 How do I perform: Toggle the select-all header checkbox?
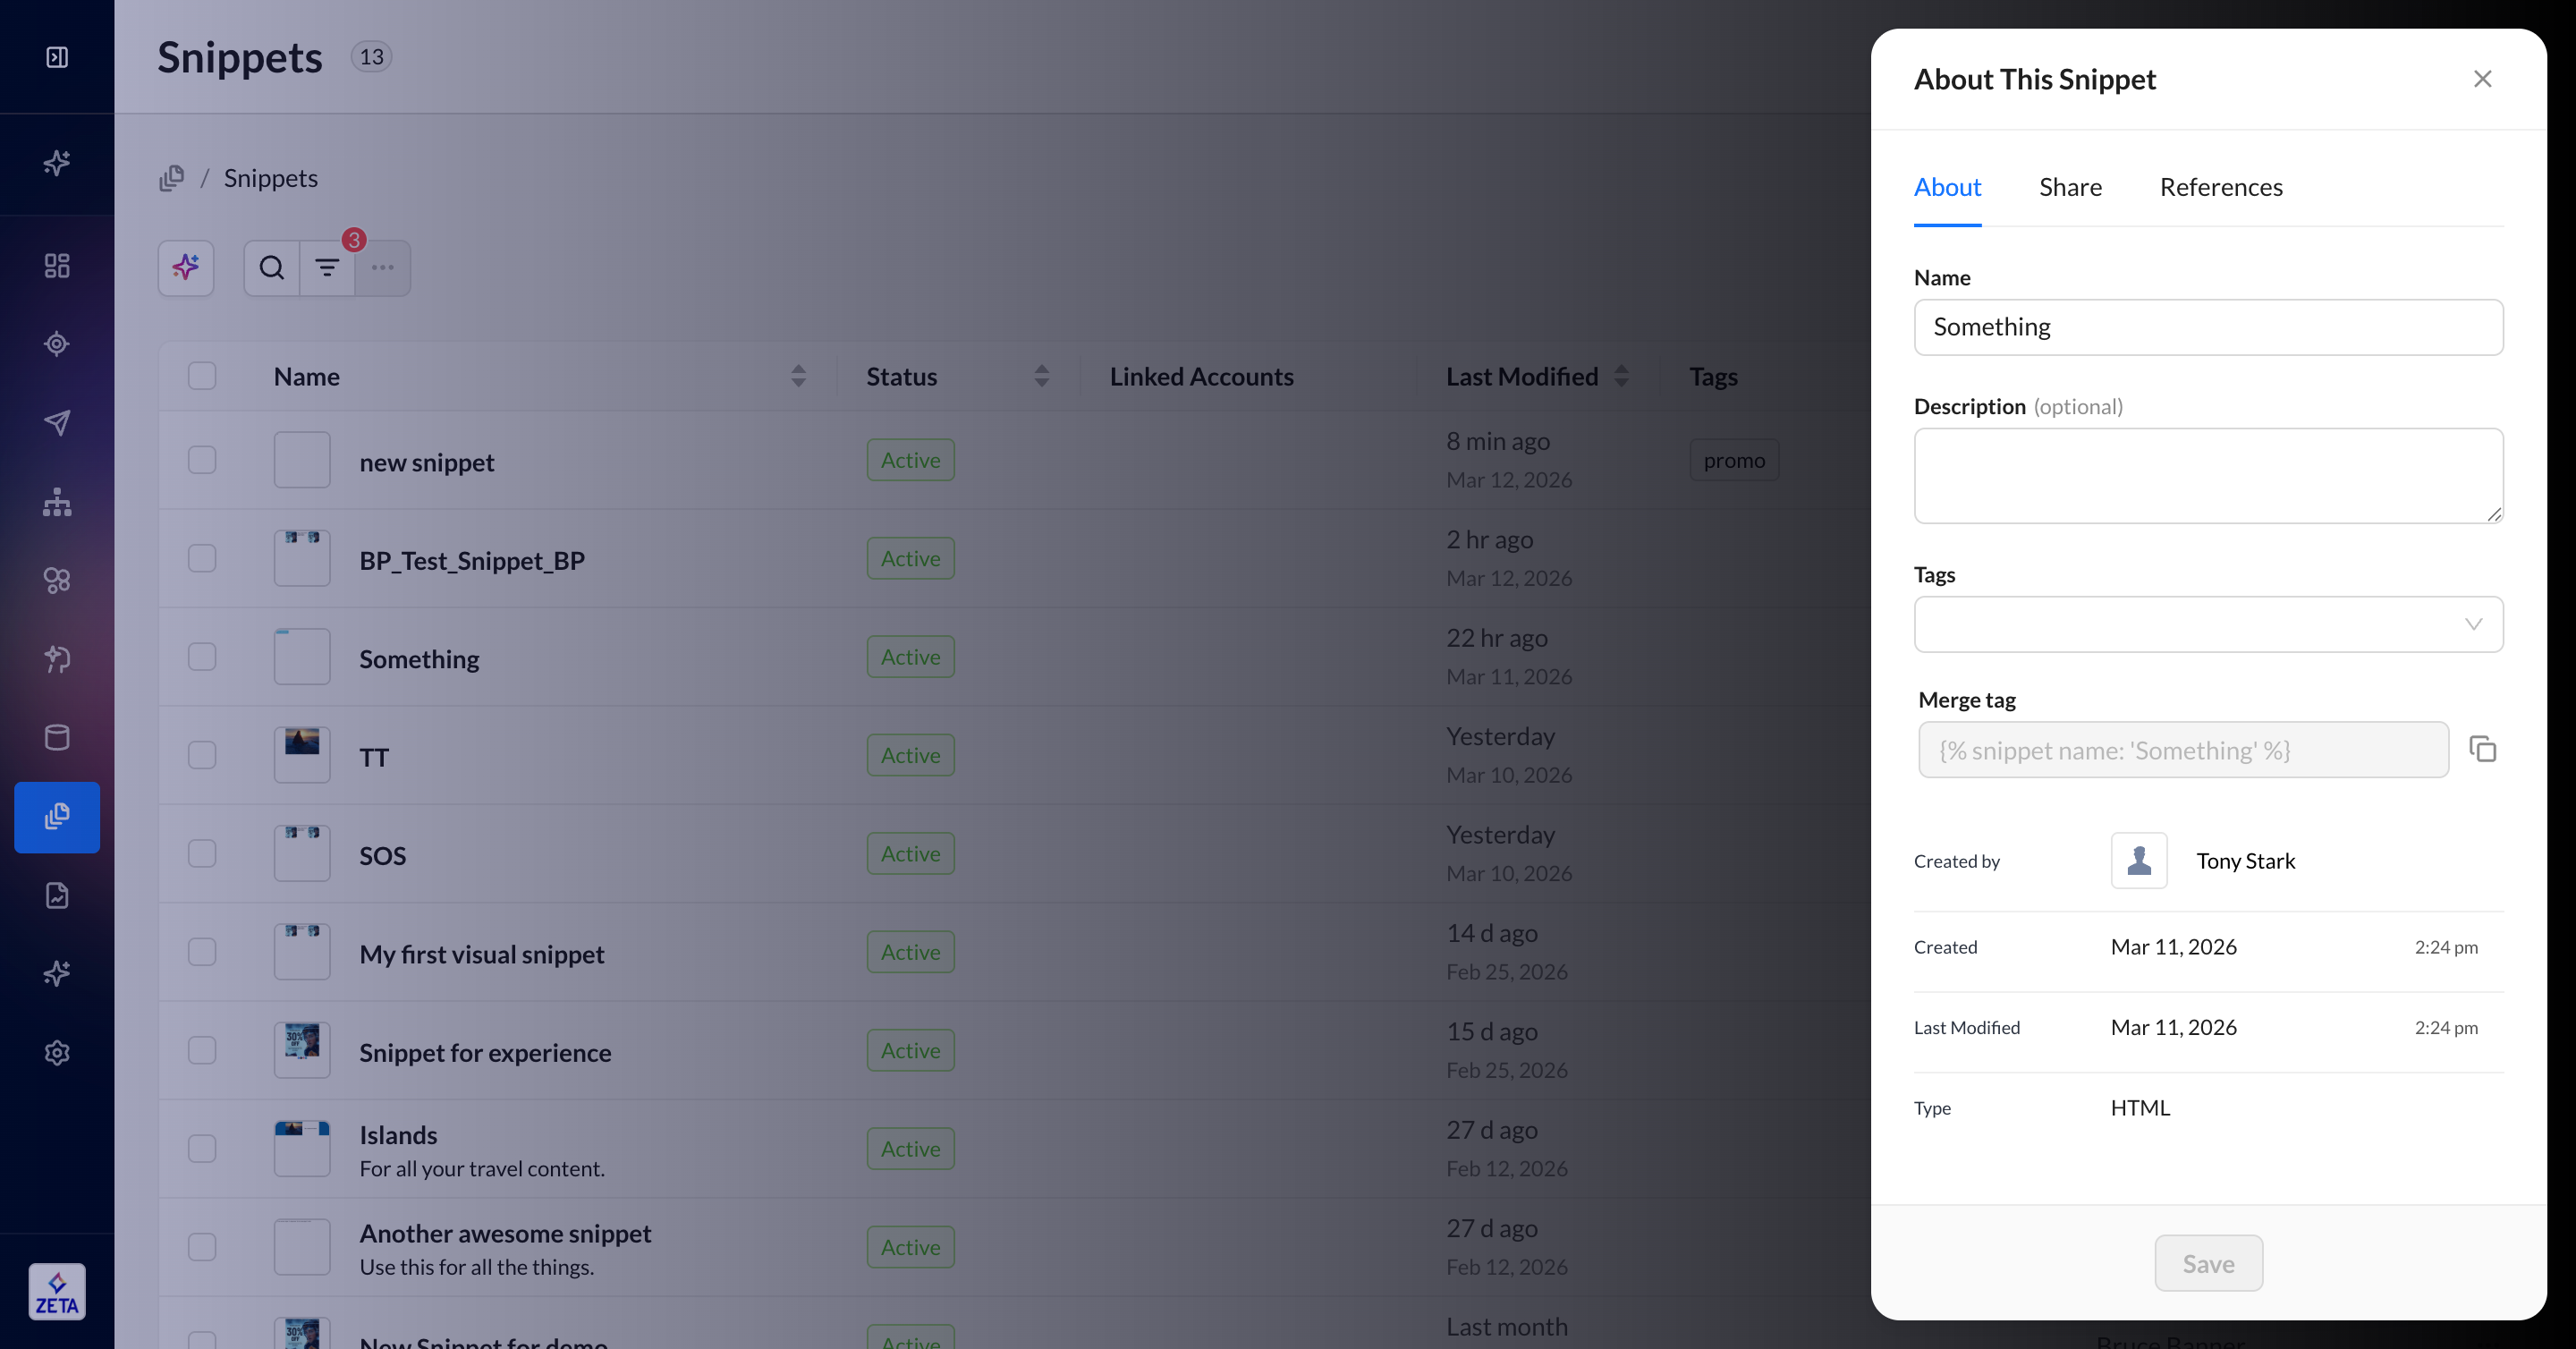202,375
